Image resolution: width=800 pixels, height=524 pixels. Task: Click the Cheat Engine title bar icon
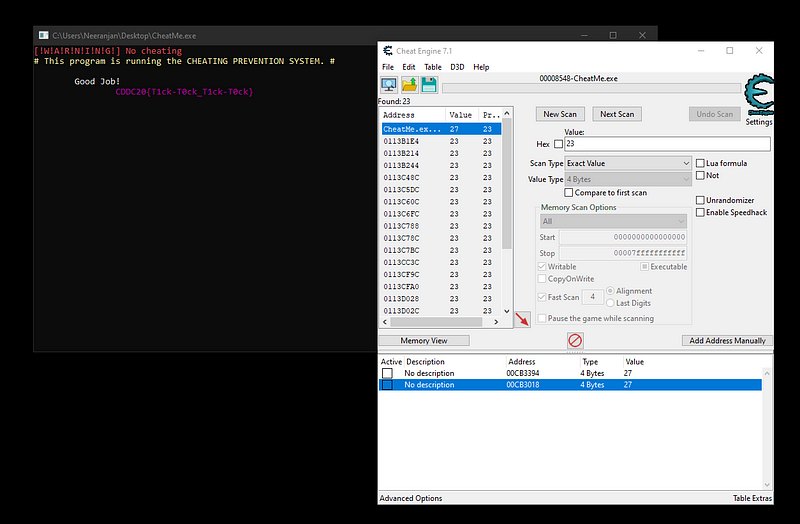(x=388, y=51)
